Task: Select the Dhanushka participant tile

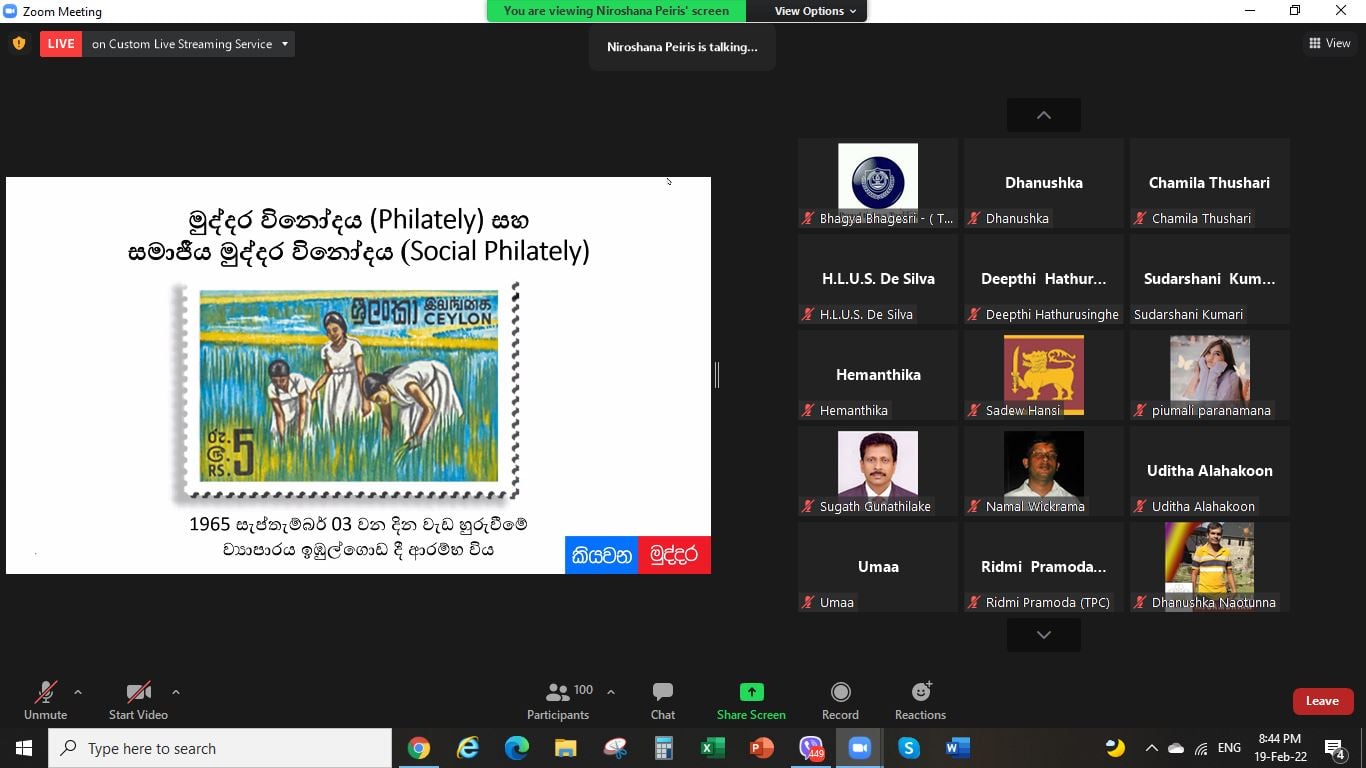Action: [1044, 183]
